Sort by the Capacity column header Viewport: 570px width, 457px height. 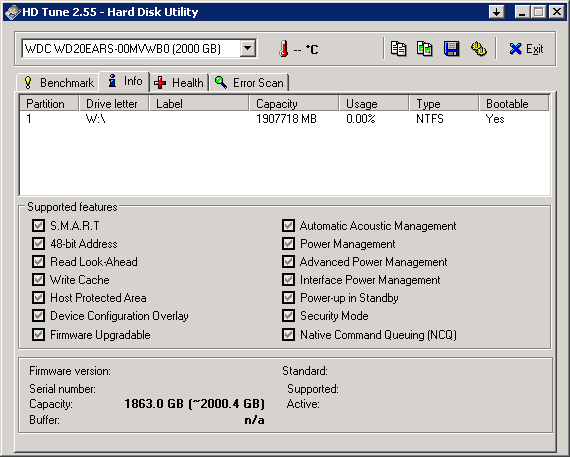(x=294, y=104)
